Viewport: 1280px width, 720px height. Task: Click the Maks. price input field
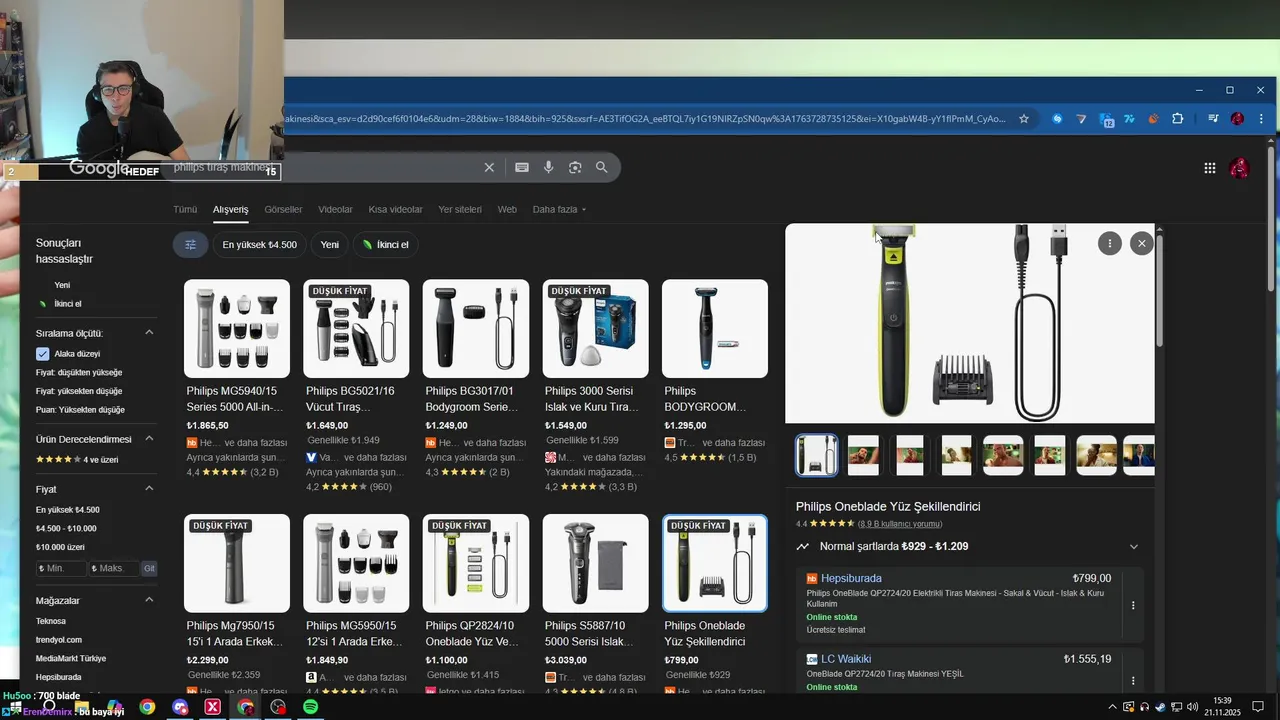(113, 568)
